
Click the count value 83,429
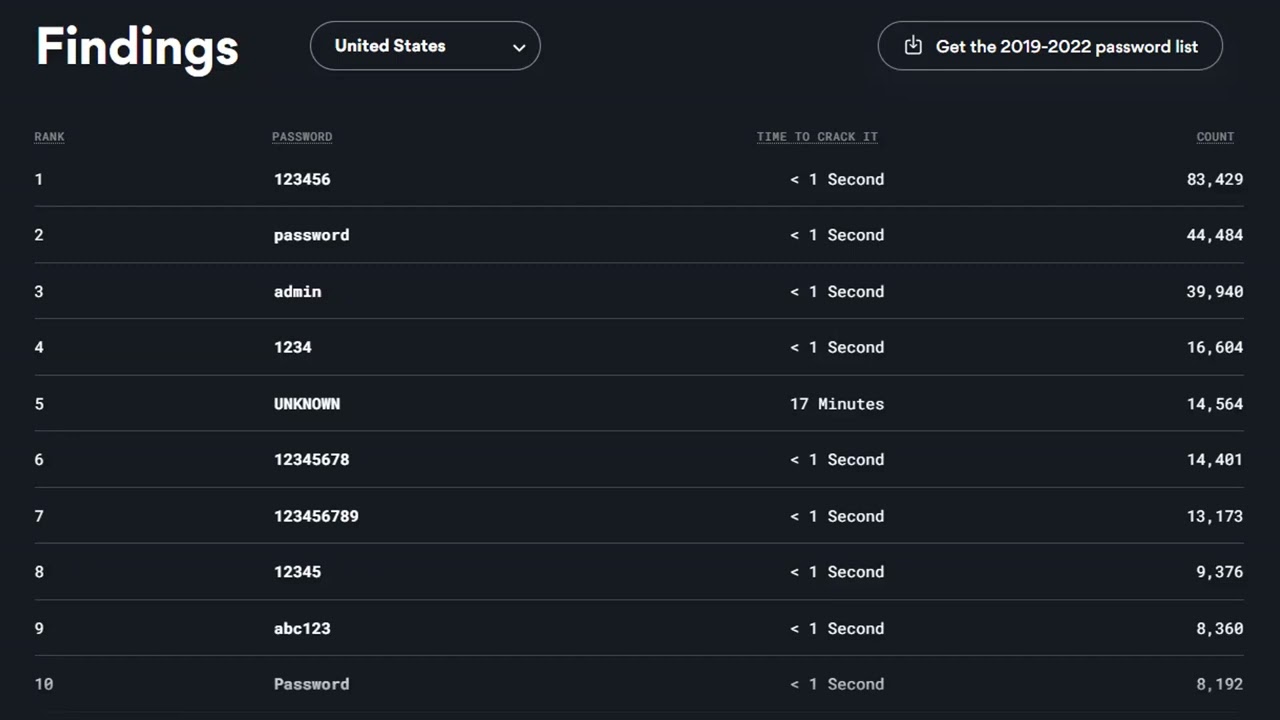coord(1215,180)
